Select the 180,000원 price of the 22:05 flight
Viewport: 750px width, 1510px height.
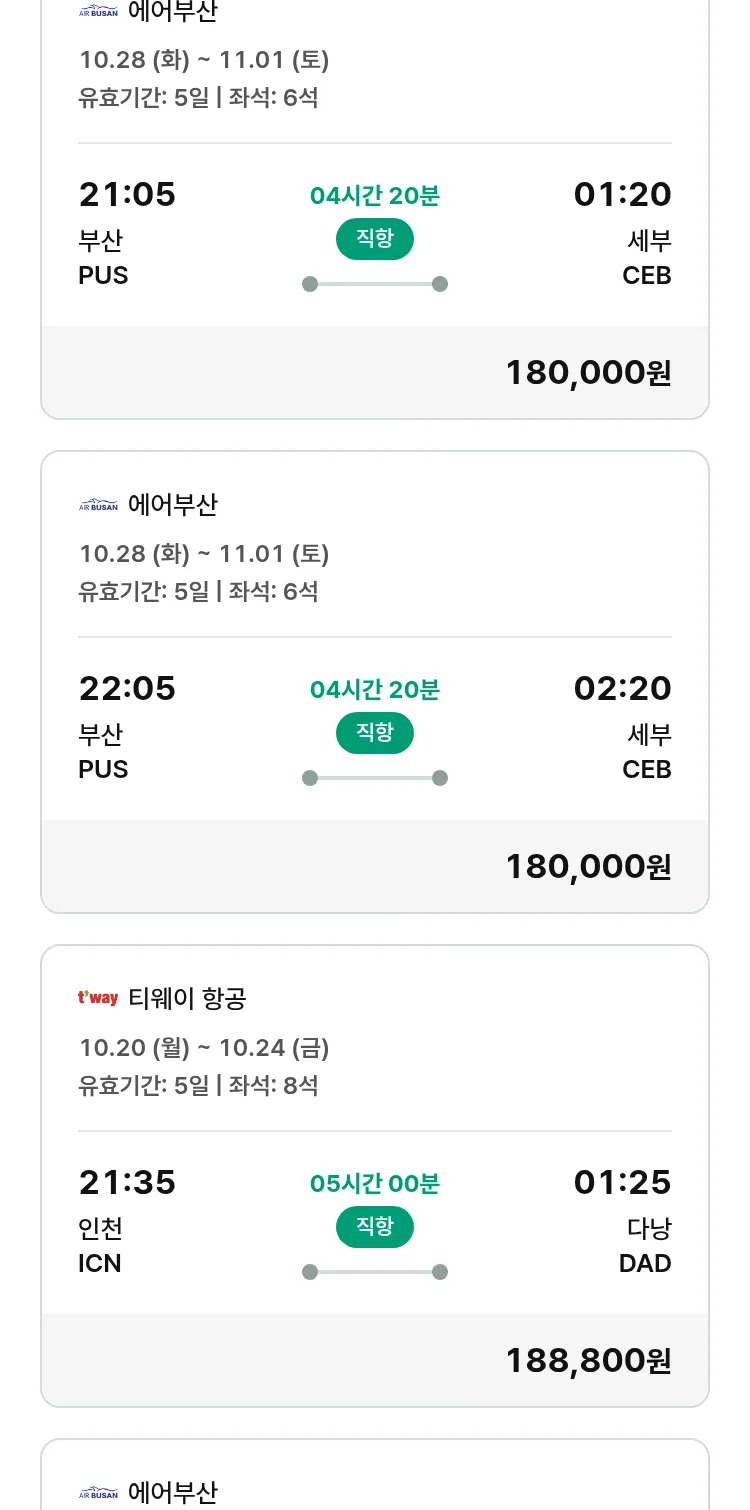tap(588, 866)
